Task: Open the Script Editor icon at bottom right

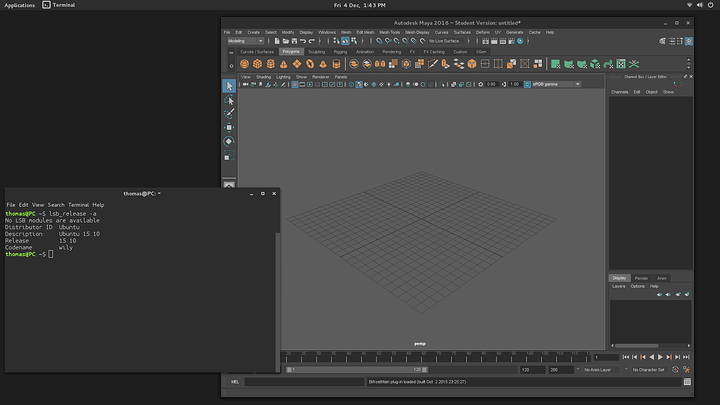Action: pos(687,381)
